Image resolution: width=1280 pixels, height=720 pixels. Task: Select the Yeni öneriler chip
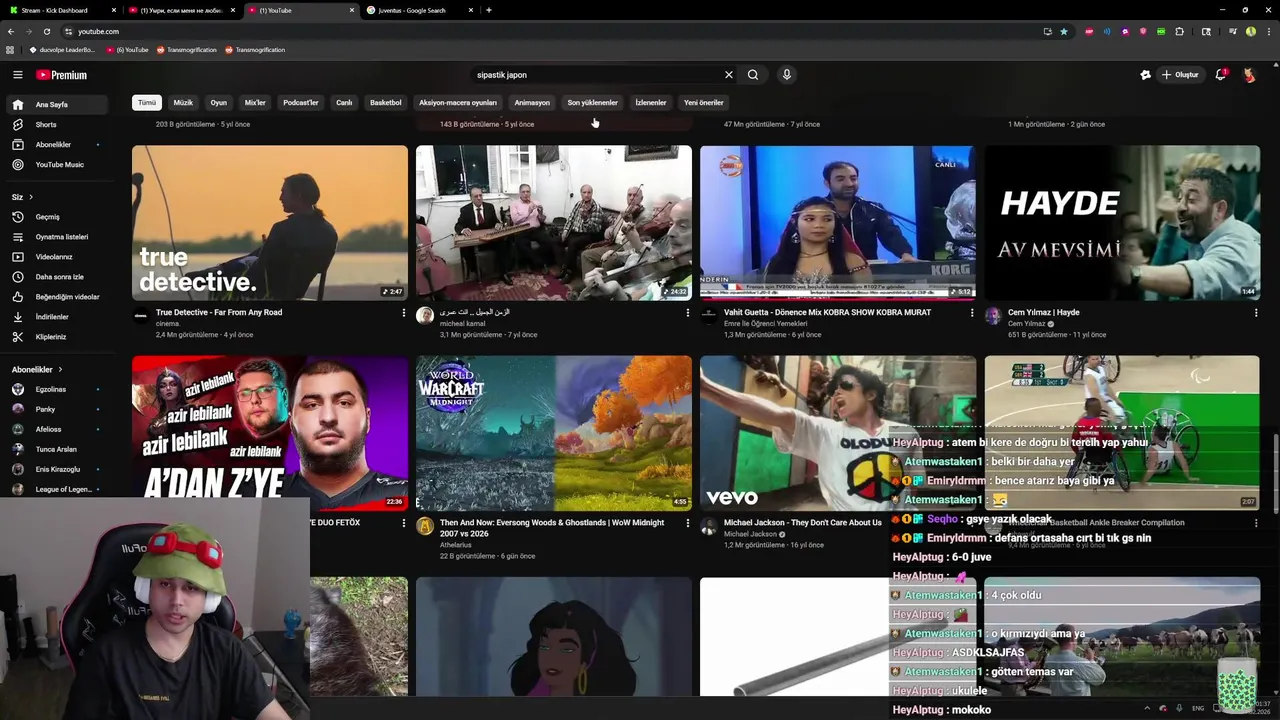[704, 103]
